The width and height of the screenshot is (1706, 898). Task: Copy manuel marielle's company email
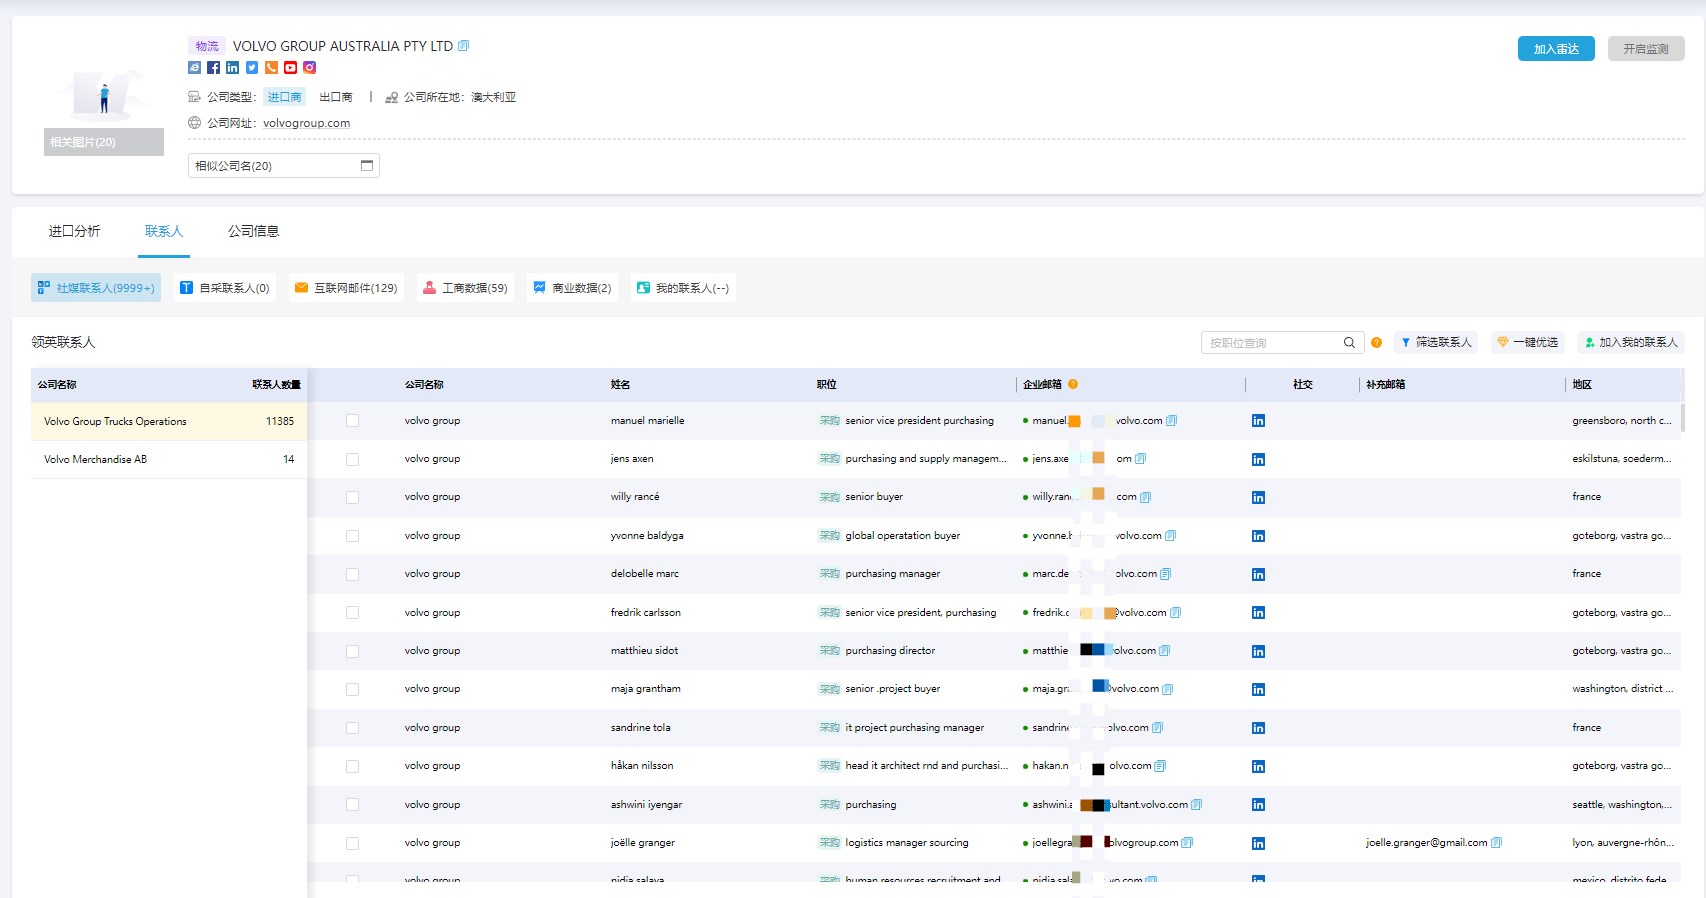(x=1172, y=421)
